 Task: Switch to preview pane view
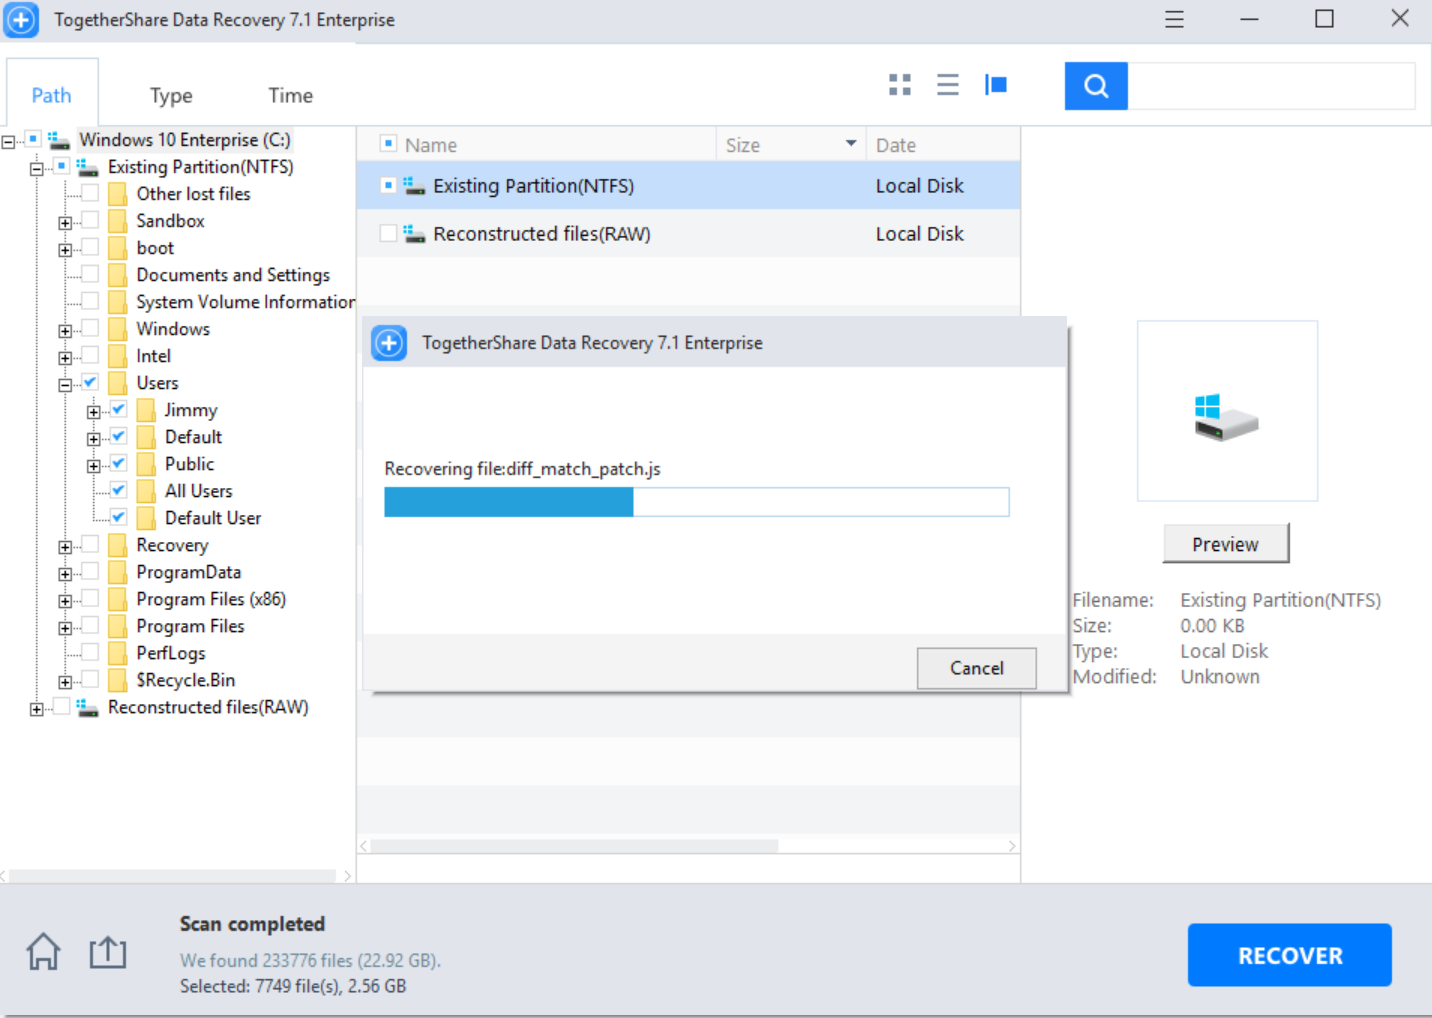996,85
